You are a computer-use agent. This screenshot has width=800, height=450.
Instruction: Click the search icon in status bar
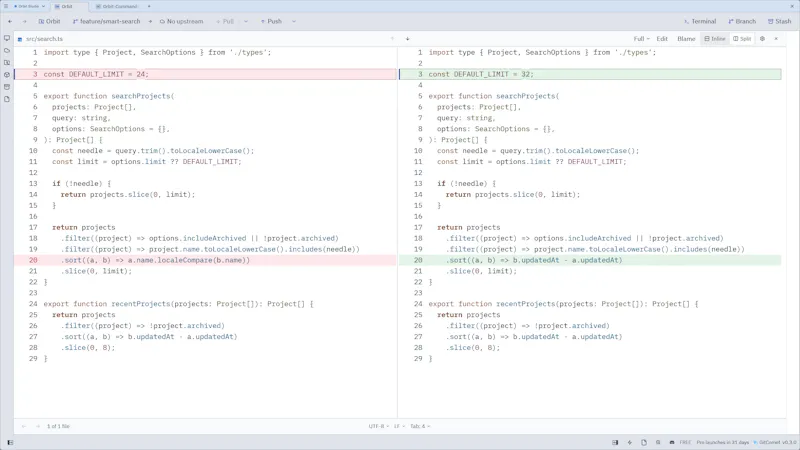[658, 442]
